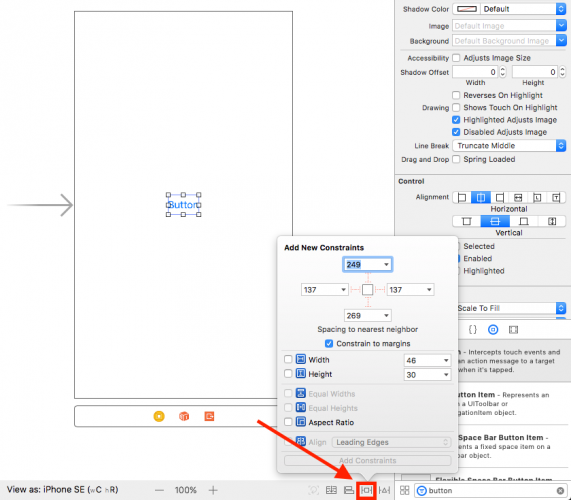Open the Align constraints icon
This screenshot has width=571, height=500.
pos(349,491)
